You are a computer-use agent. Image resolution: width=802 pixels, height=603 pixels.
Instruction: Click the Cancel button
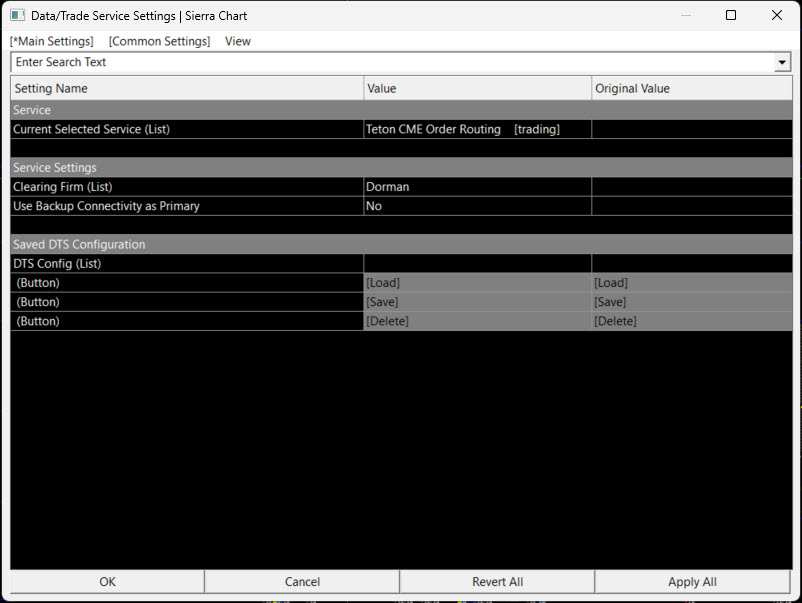click(x=302, y=582)
